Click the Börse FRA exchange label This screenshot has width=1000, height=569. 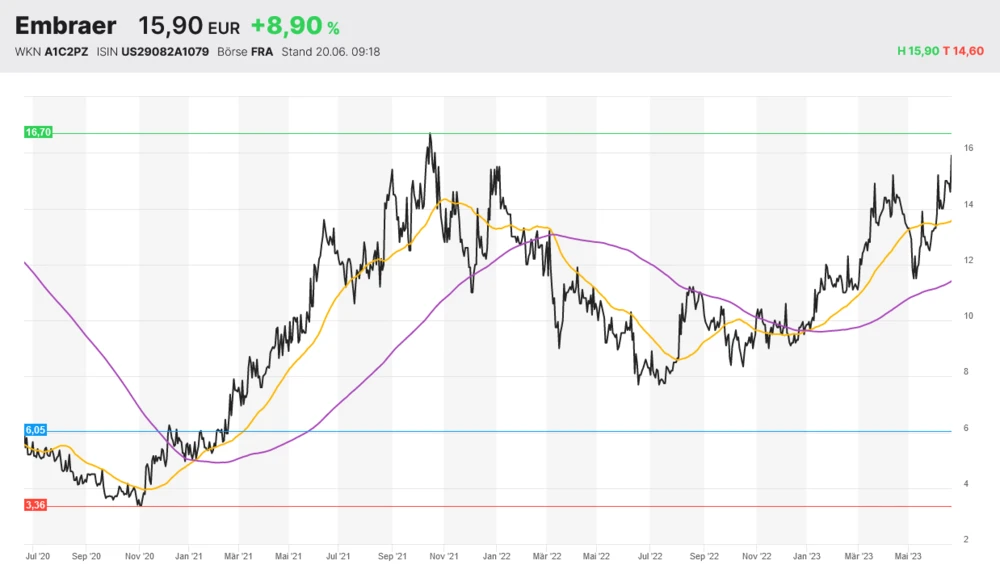click(x=247, y=52)
